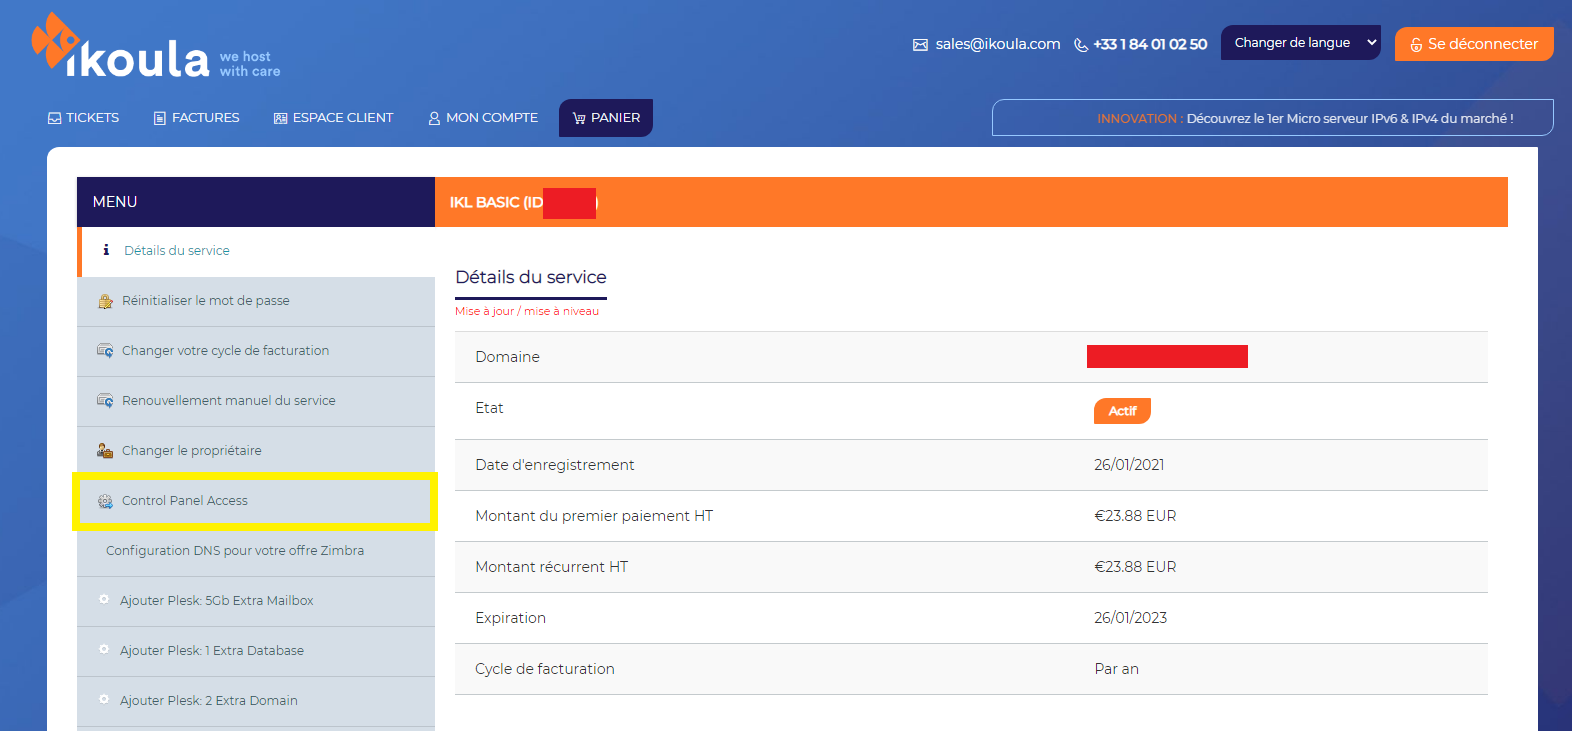
Task: Click the registration date 26/01/2021
Action: (x=1129, y=465)
